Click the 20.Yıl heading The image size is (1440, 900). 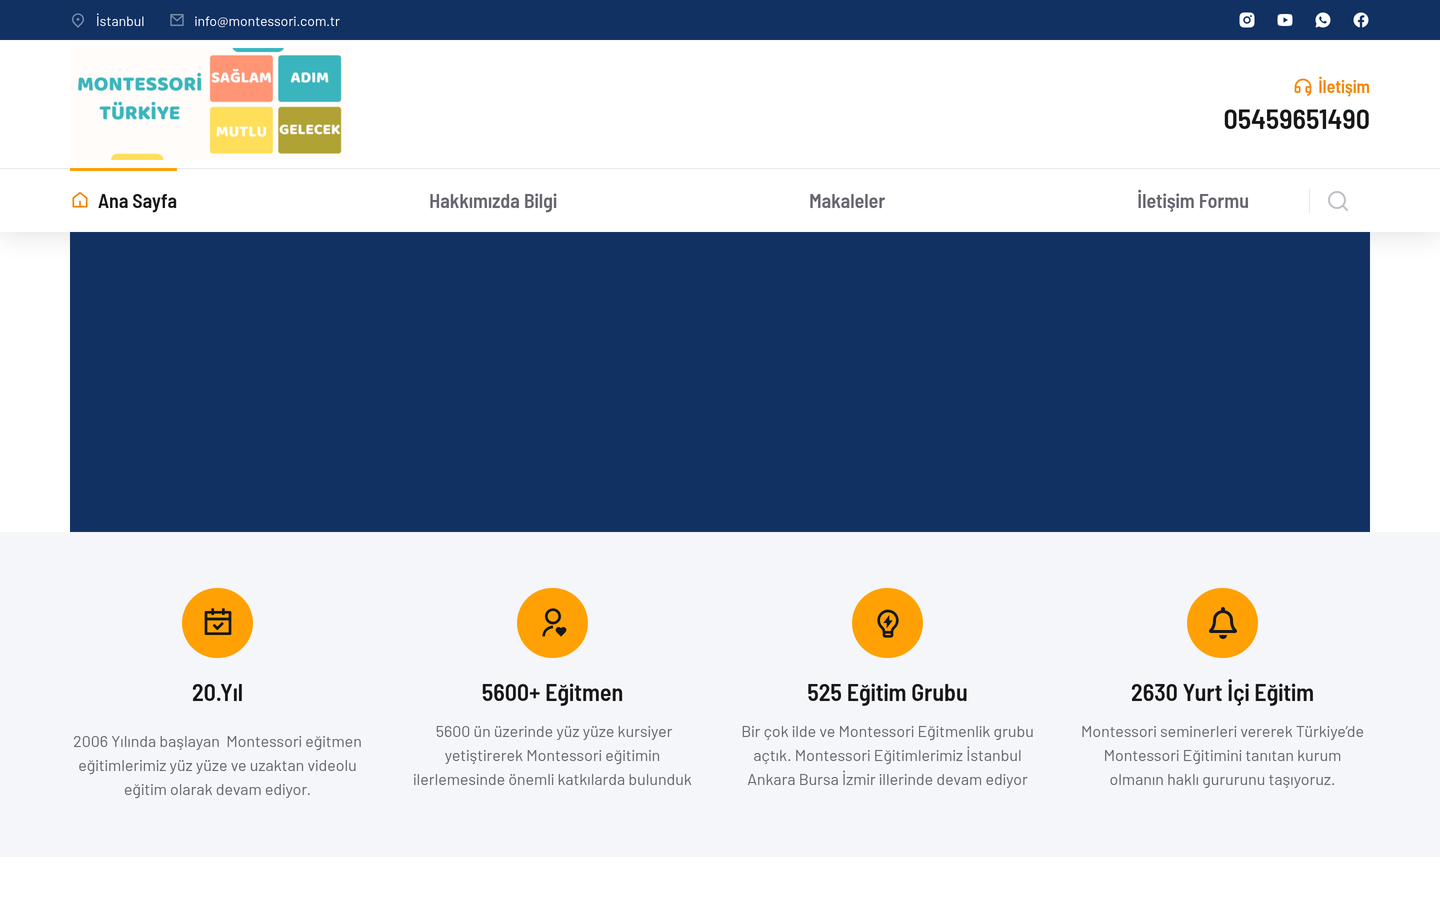(217, 692)
